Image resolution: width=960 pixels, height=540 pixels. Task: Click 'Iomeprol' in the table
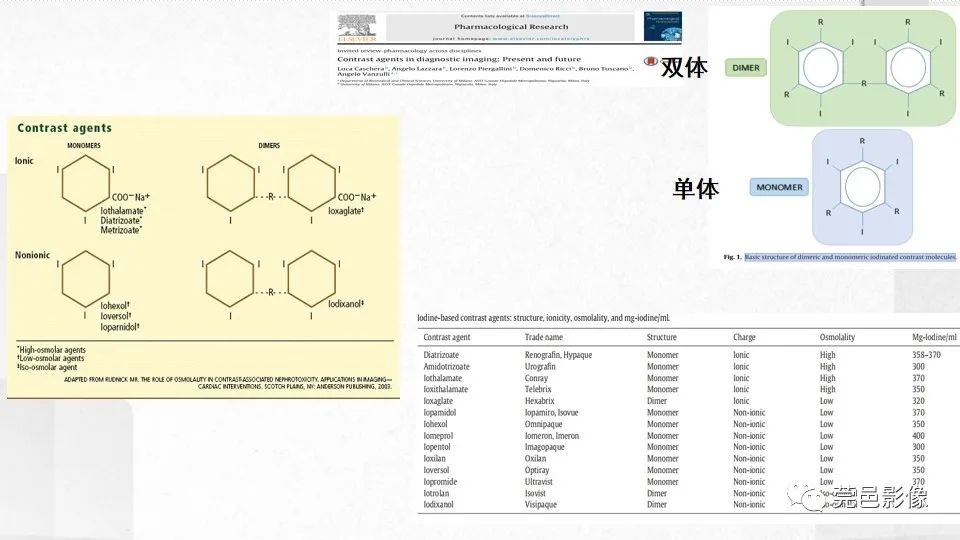[438, 436]
